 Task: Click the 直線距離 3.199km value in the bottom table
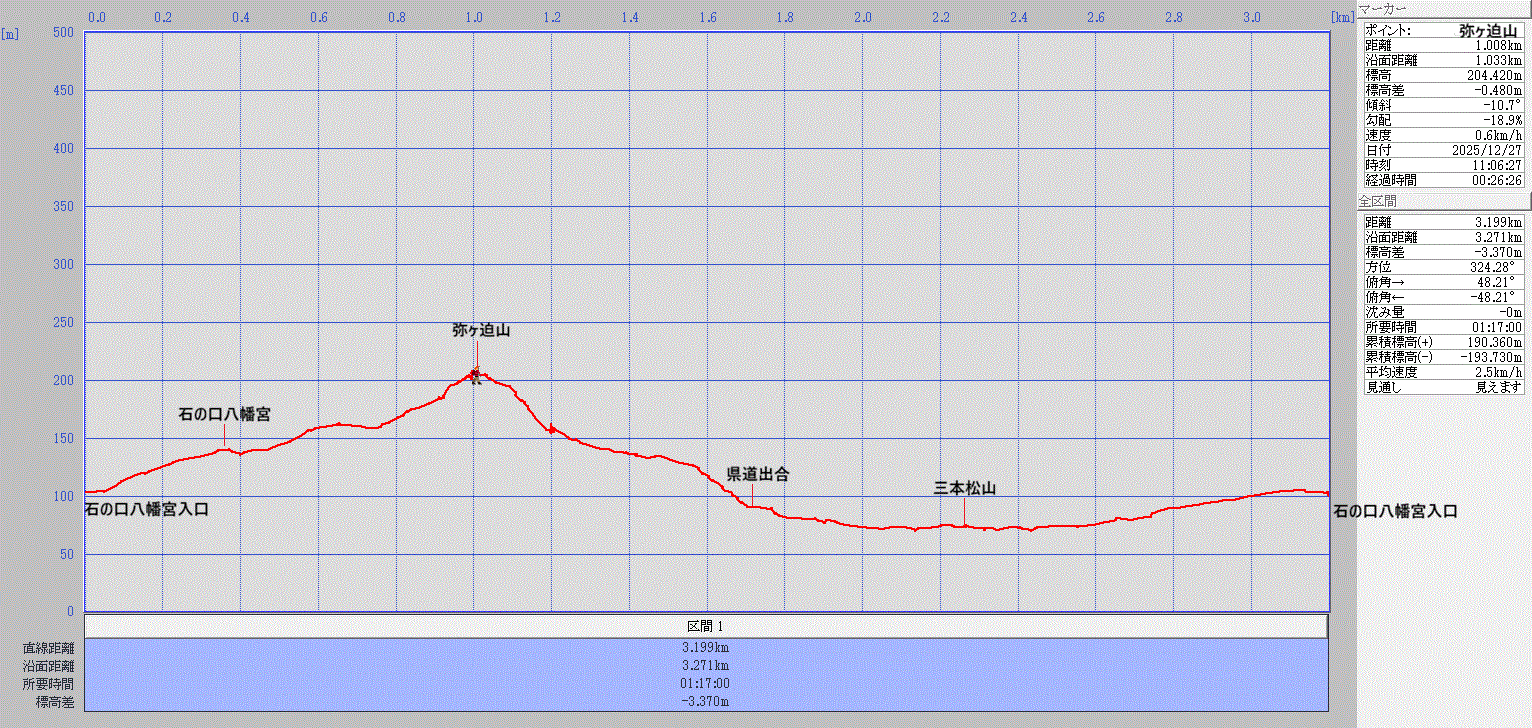[706, 648]
